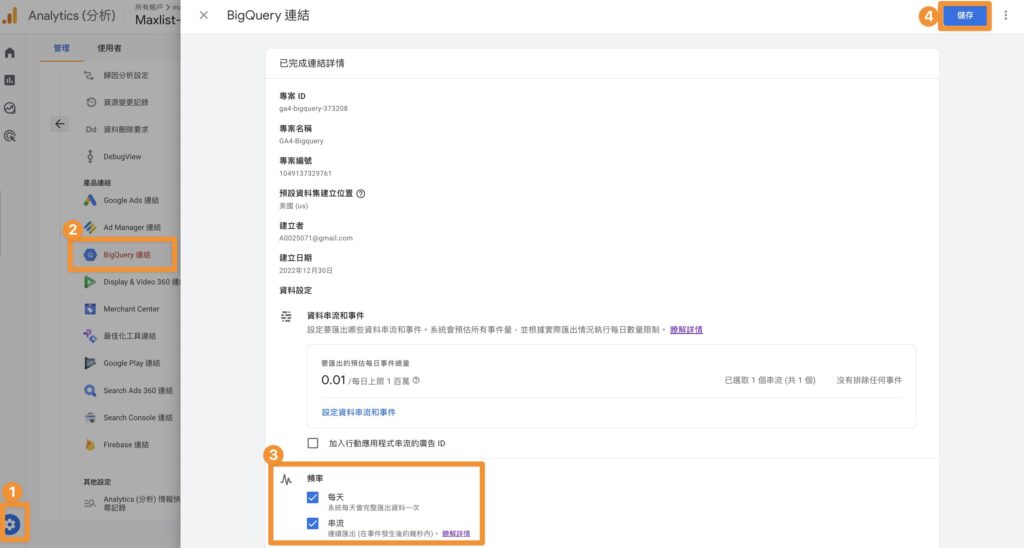1024x548 pixels.
Task: Toggle 加入行動應用程式串流的廣告 ID checkbox
Action: pyautogui.click(x=313, y=443)
